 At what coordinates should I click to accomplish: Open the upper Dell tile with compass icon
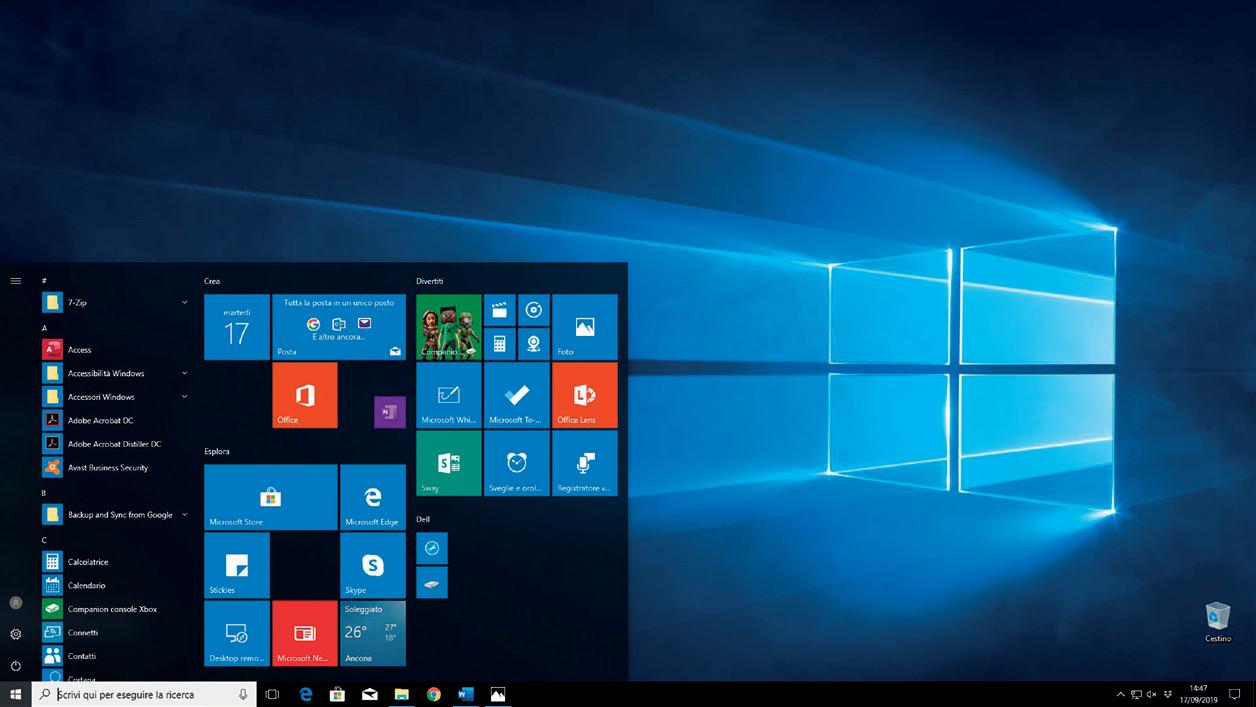click(x=432, y=548)
